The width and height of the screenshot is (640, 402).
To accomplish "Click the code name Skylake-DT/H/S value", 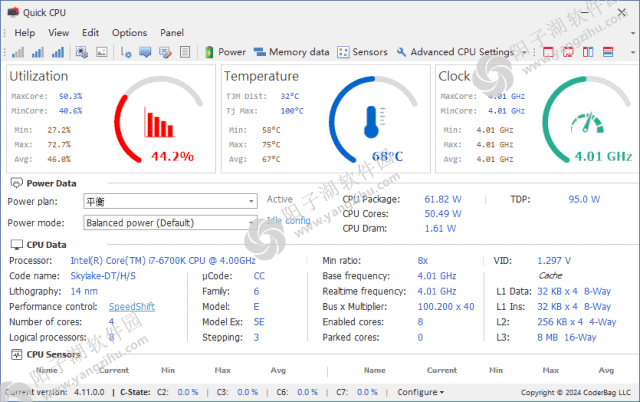I will 103,276.
